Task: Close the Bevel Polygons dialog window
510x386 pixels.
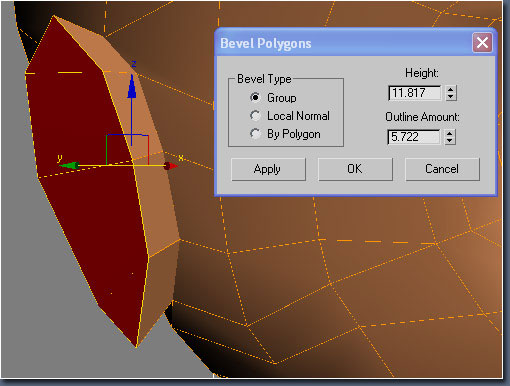Action: [x=482, y=43]
